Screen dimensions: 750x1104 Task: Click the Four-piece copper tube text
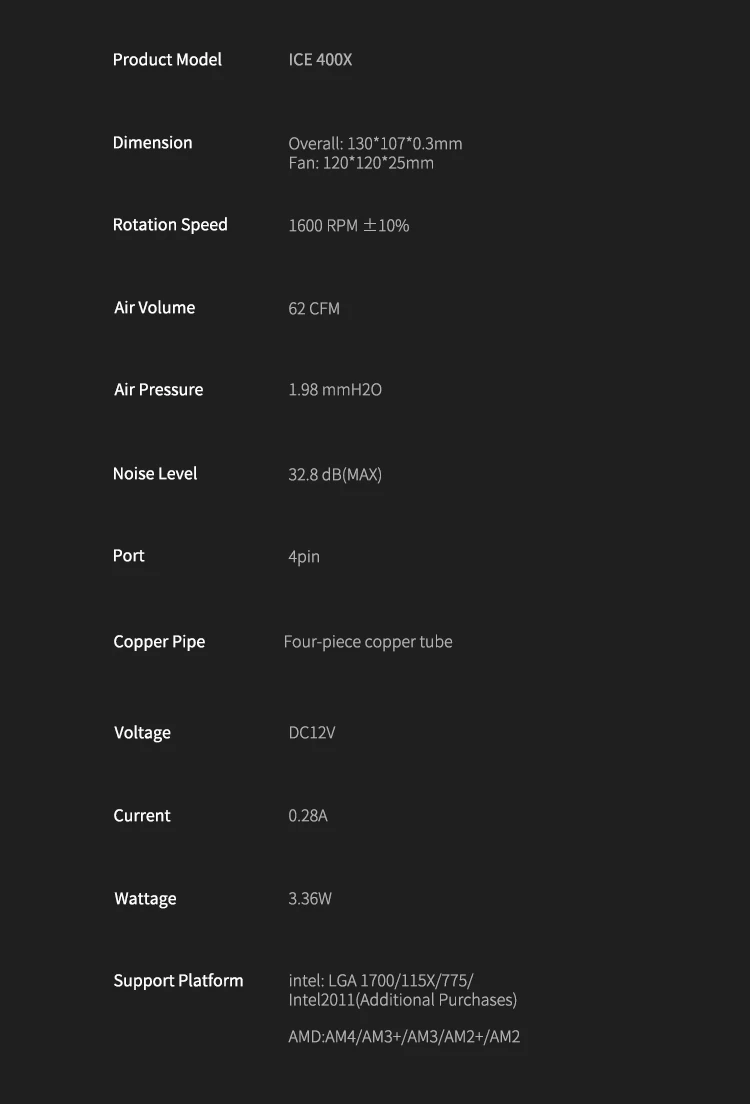click(x=368, y=642)
